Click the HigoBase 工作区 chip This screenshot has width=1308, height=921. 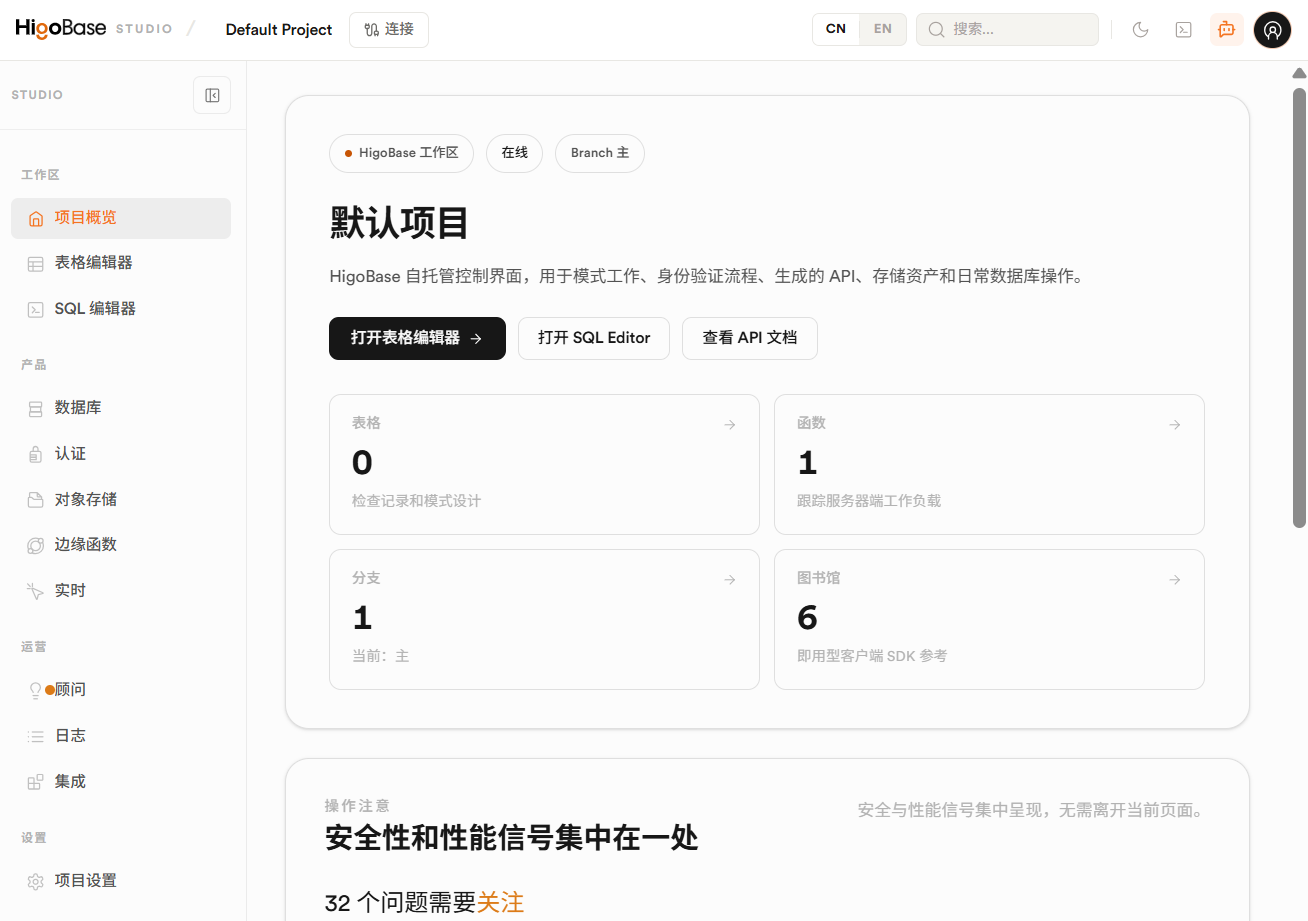tap(401, 153)
